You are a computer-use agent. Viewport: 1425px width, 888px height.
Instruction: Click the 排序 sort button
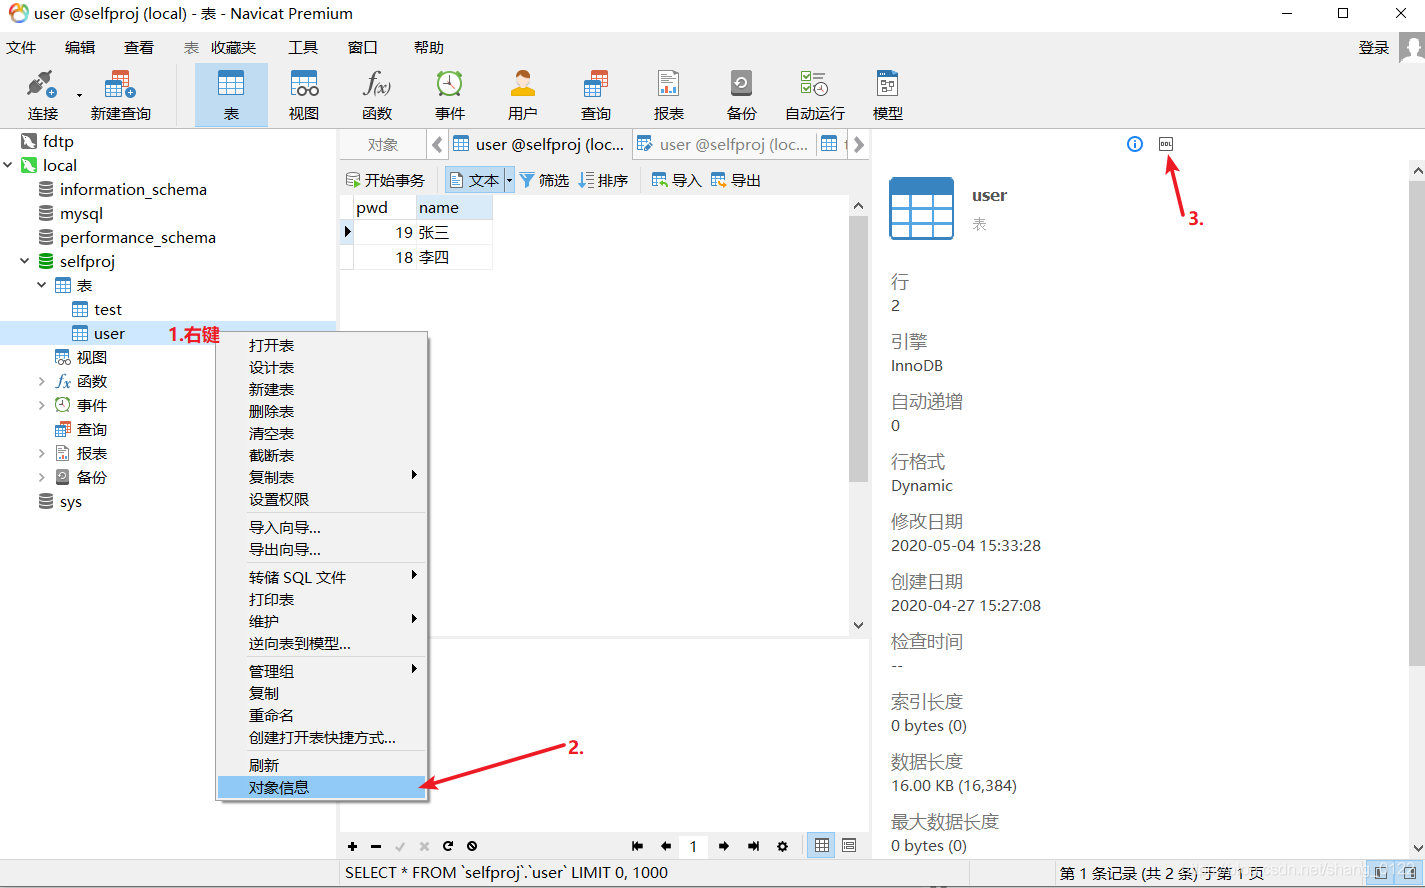click(603, 180)
